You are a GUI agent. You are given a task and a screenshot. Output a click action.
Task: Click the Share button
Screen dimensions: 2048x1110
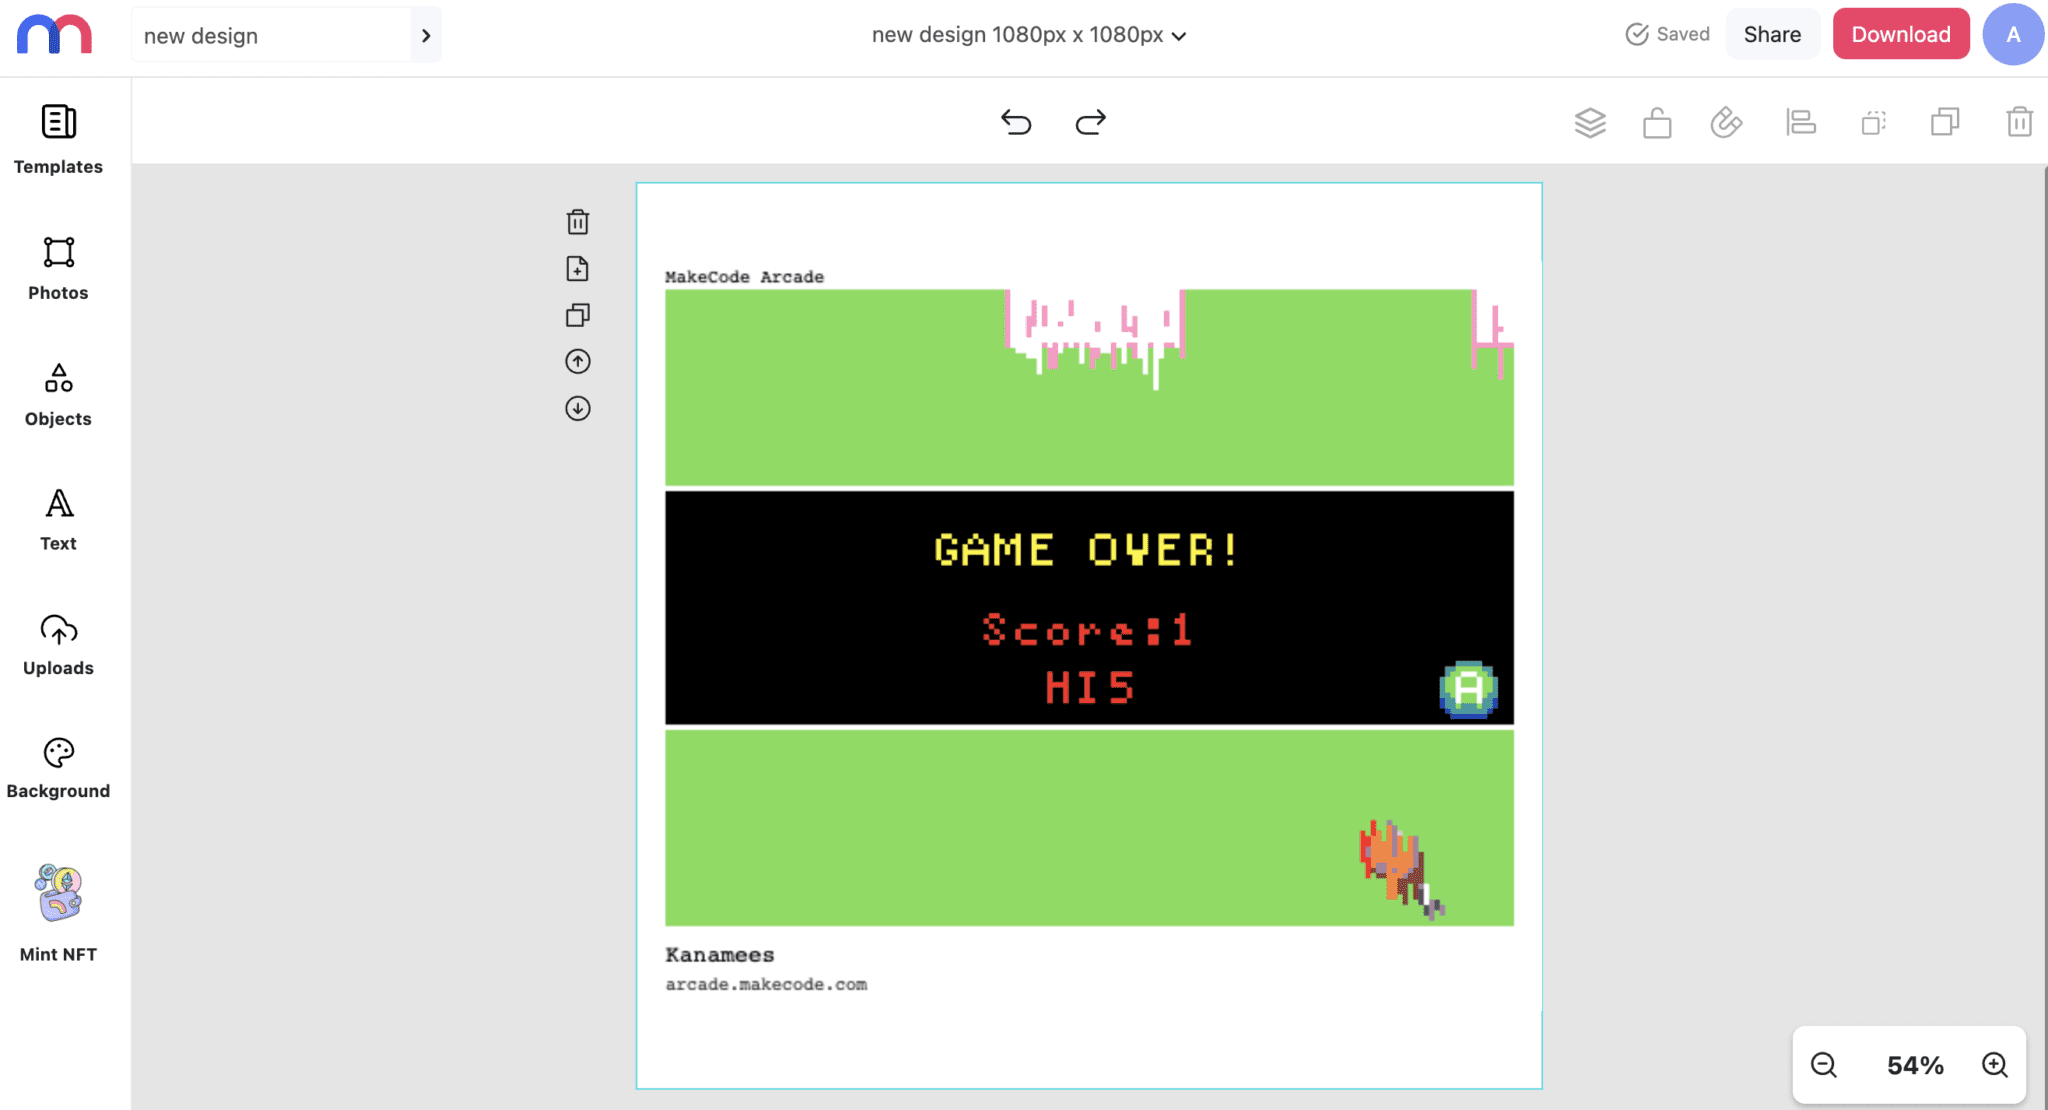point(1772,33)
